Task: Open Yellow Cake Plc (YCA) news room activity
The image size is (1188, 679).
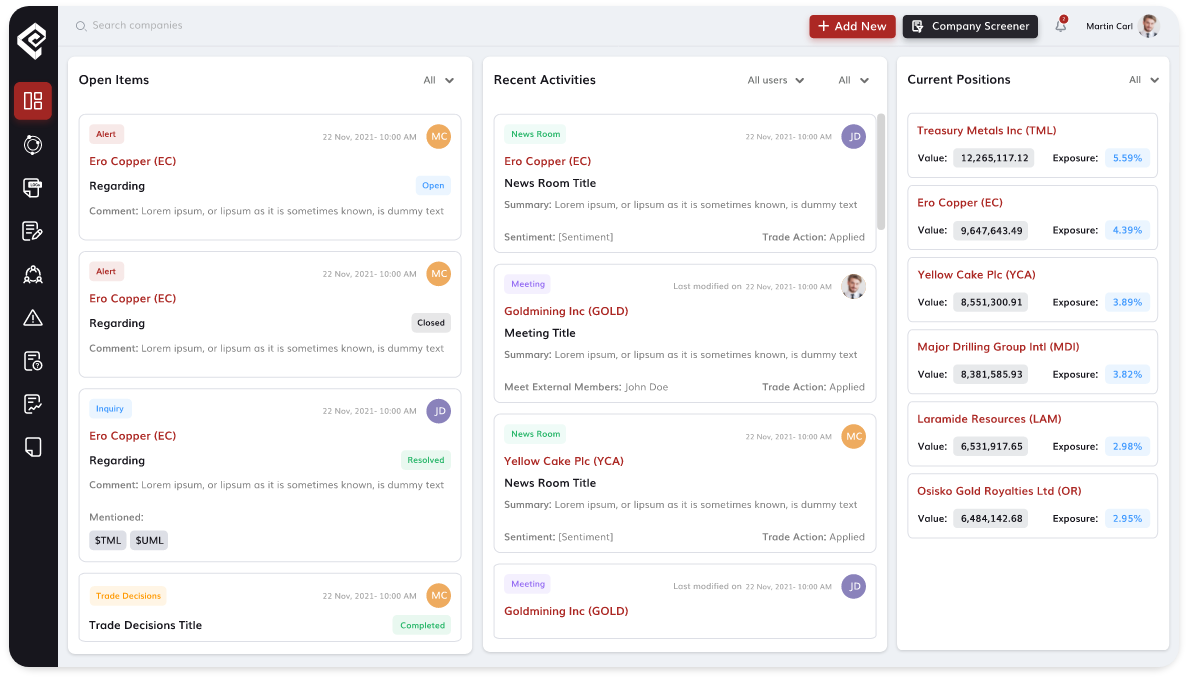Action: tap(564, 461)
